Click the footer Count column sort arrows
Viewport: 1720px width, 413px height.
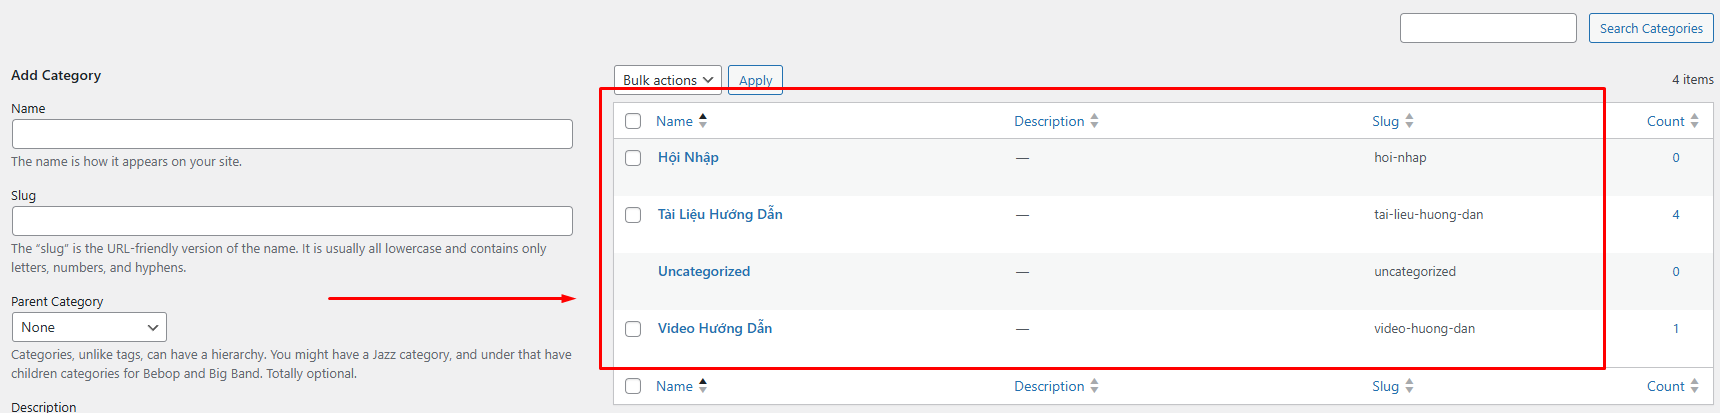tap(1694, 386)
